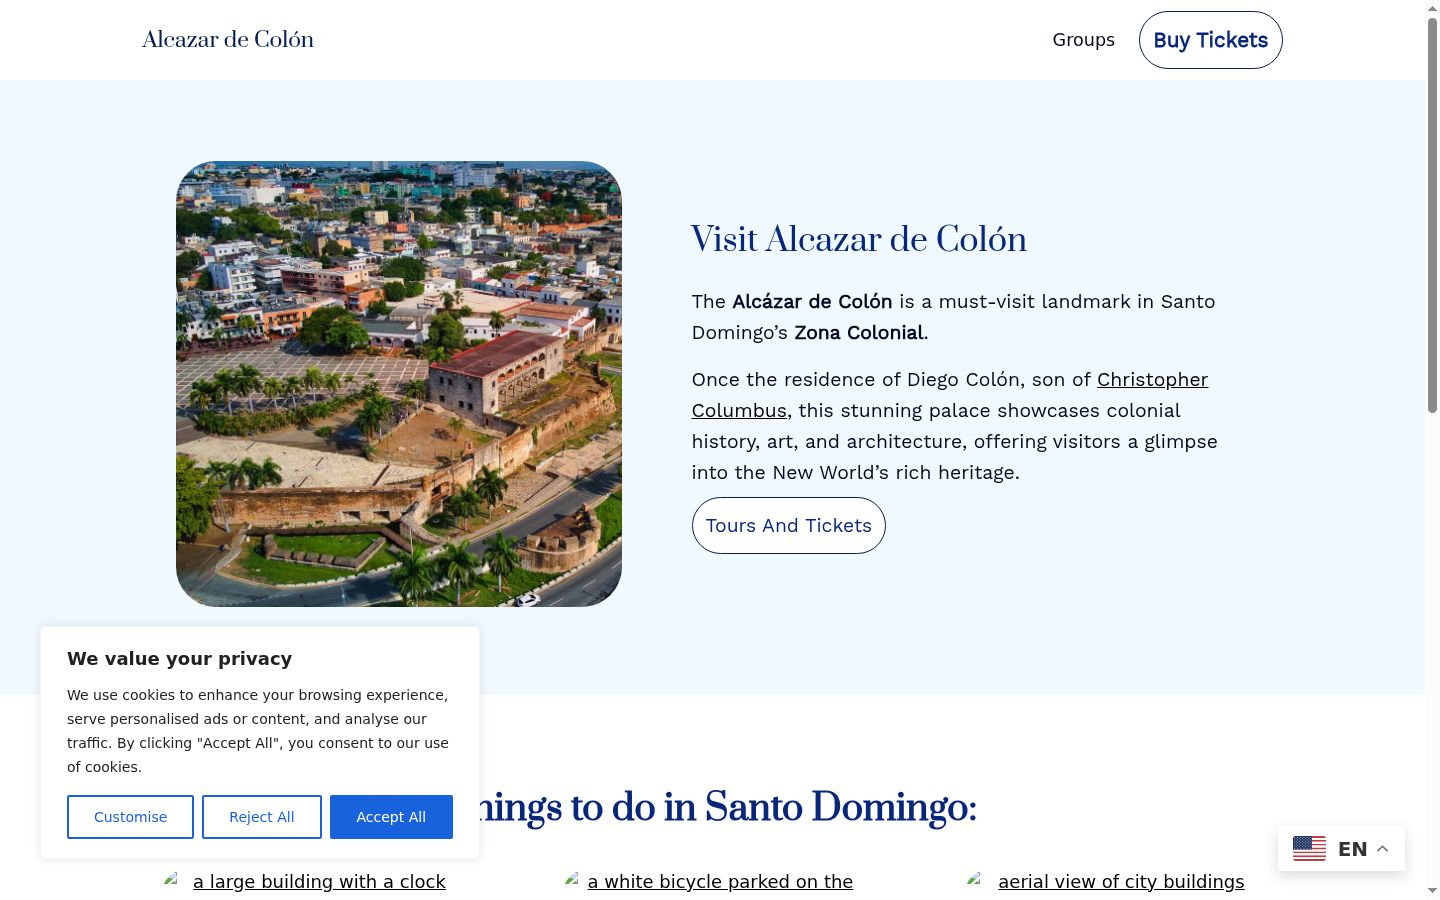Click Customise in the cookie banner
This screenshot has width=1440, height=900.
(130, 817)
